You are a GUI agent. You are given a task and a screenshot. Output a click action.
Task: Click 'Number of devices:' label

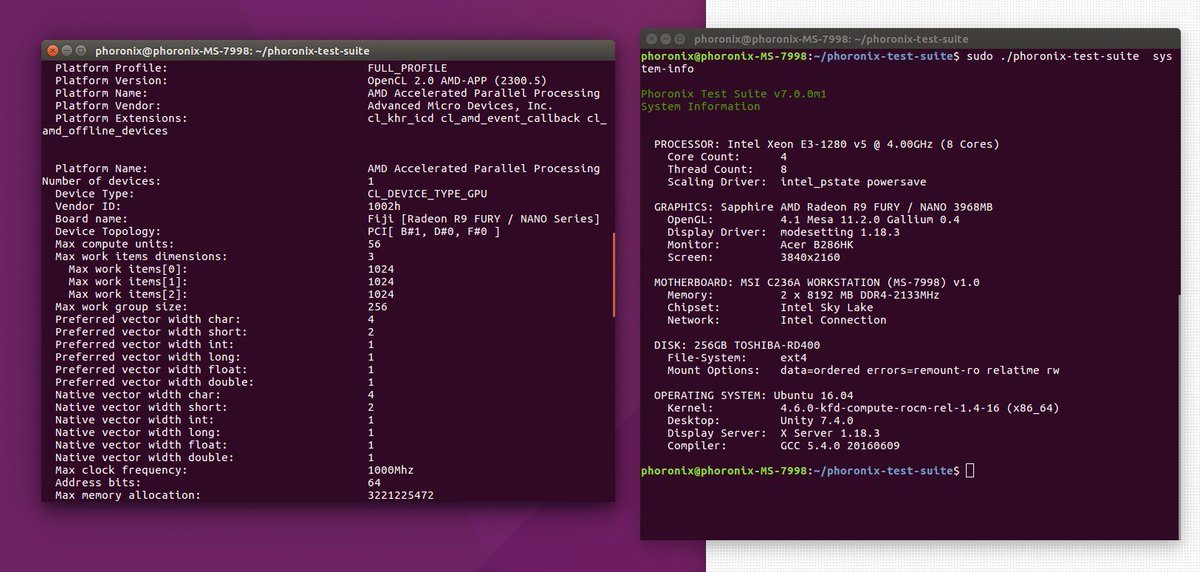(x=101, y=181)
